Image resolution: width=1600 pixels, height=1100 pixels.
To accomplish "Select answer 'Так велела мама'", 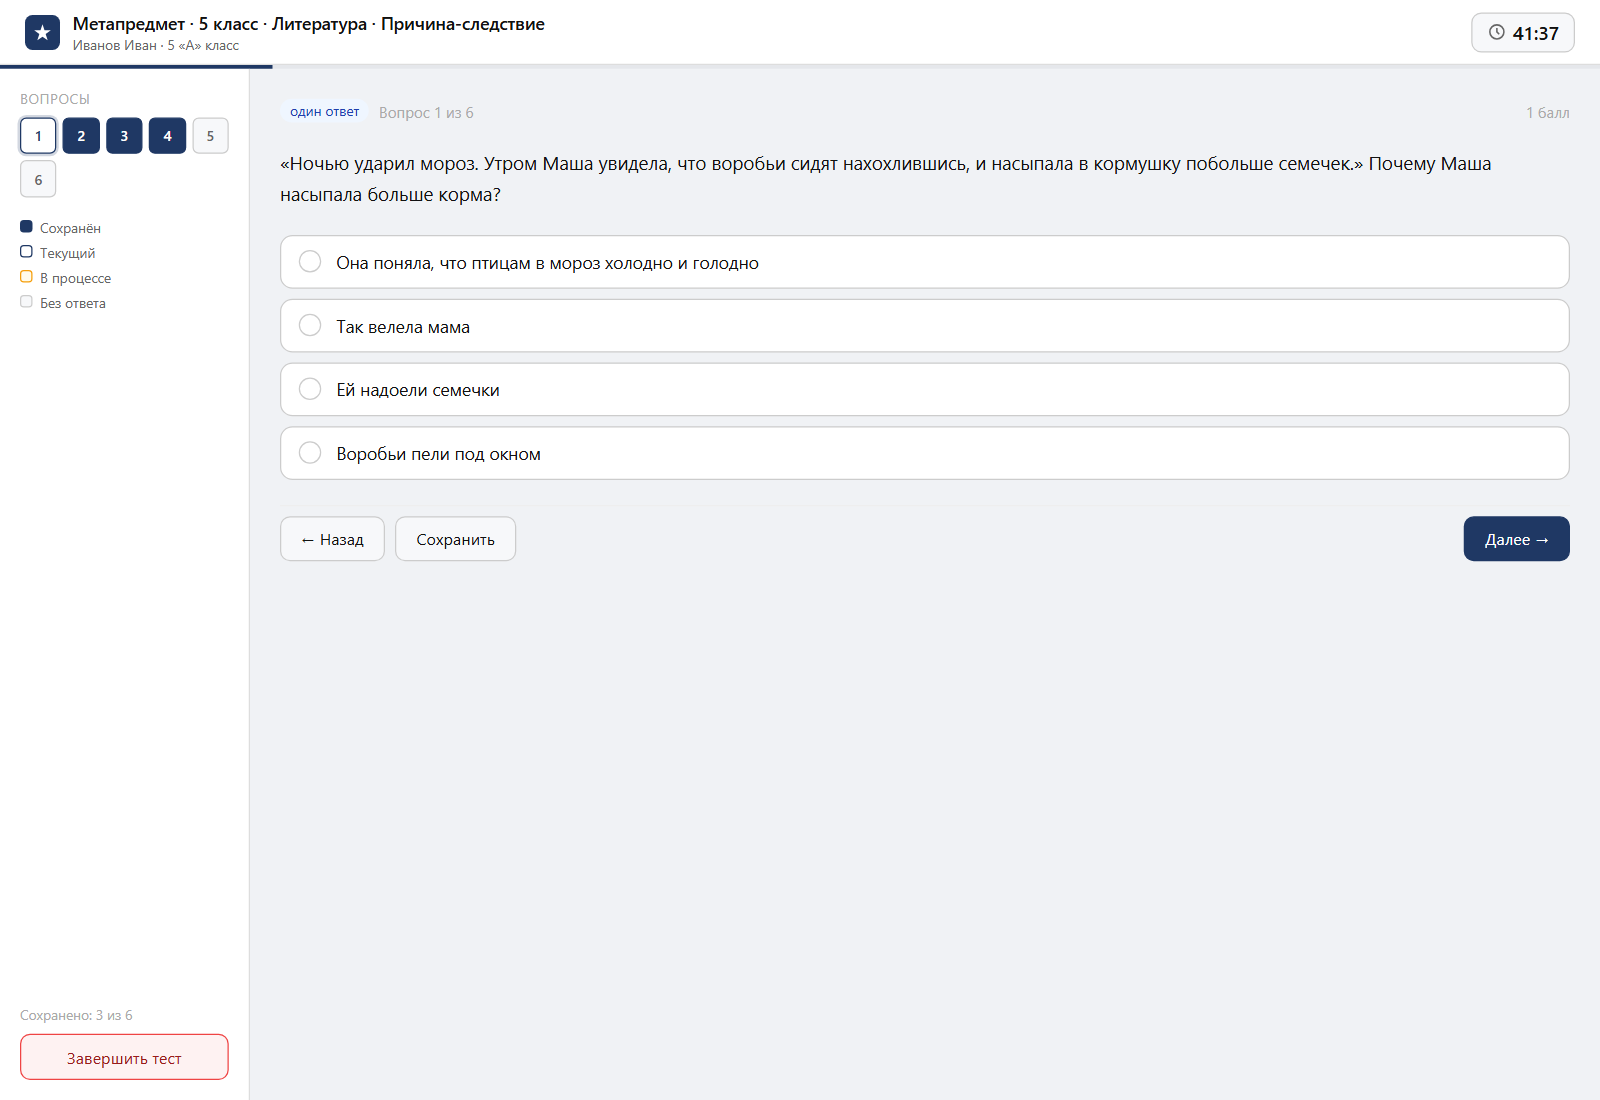I will click(924, 326).
